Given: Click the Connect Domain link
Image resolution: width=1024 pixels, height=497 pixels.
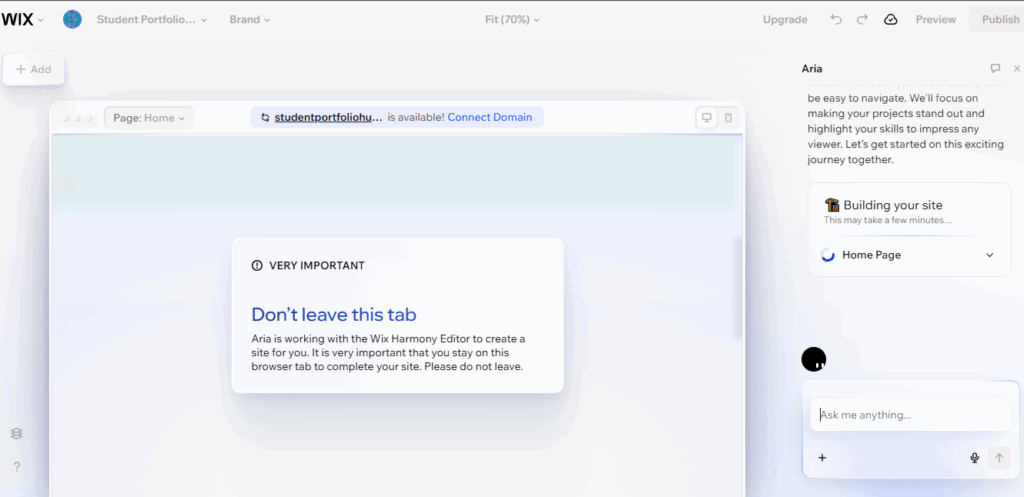Looking at the screenshot, I should 490,118.
